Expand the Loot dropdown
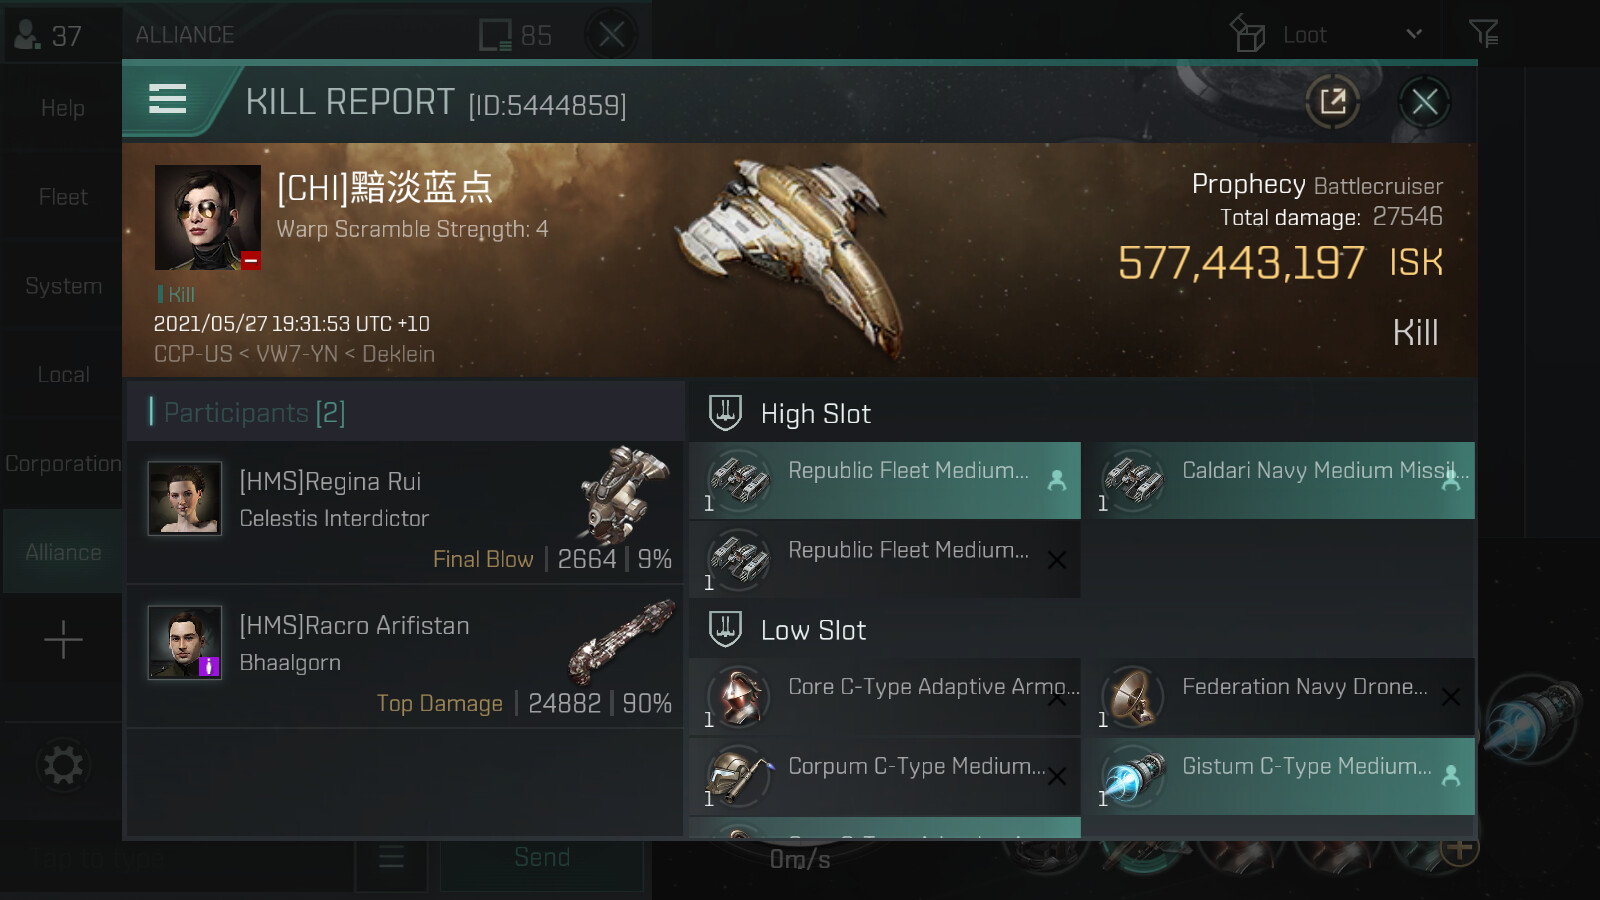Image resolution: width=1600 pixels, height=900 pixels. [1413, 35]
